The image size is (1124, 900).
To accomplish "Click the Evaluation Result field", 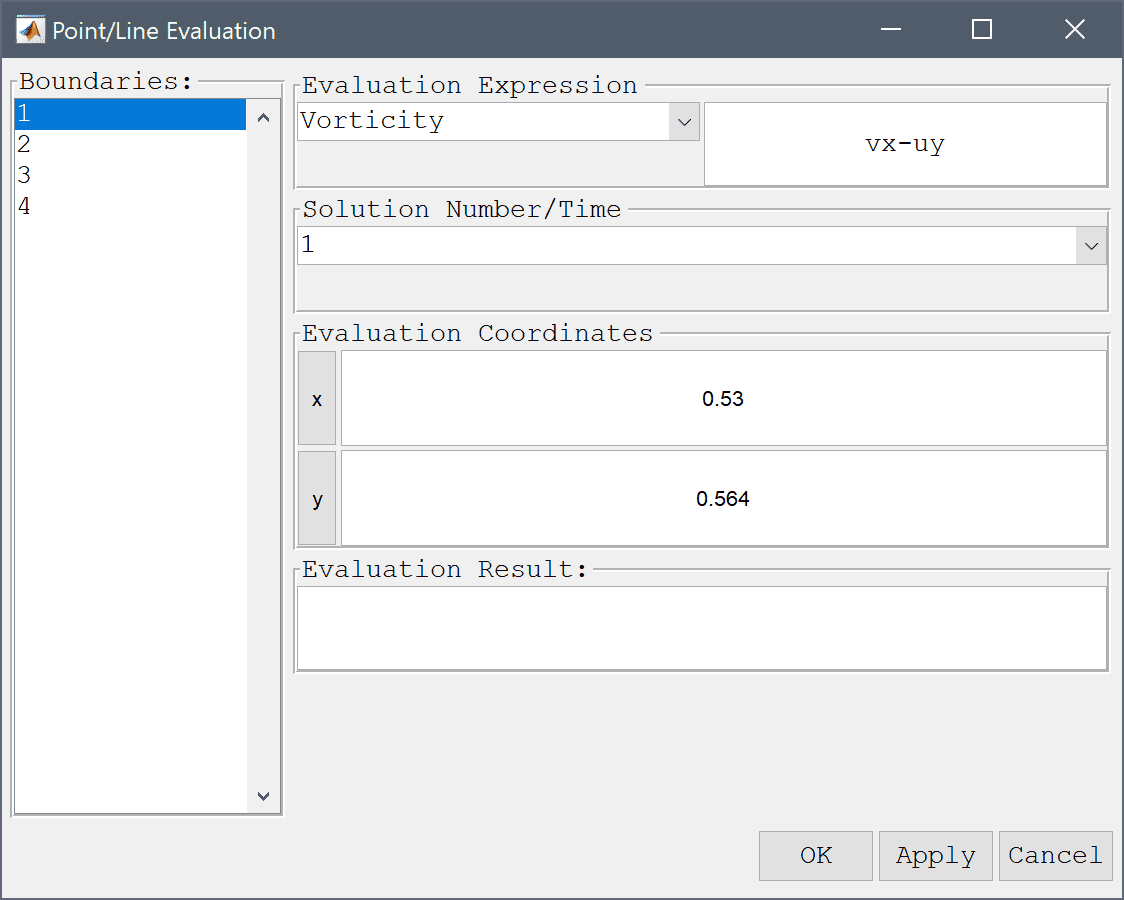I will click(702, 628).
